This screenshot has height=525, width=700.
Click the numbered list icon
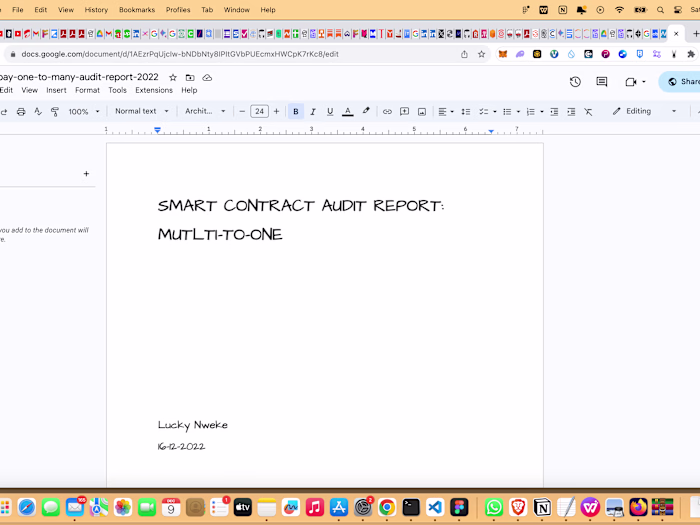pos(531,112)
